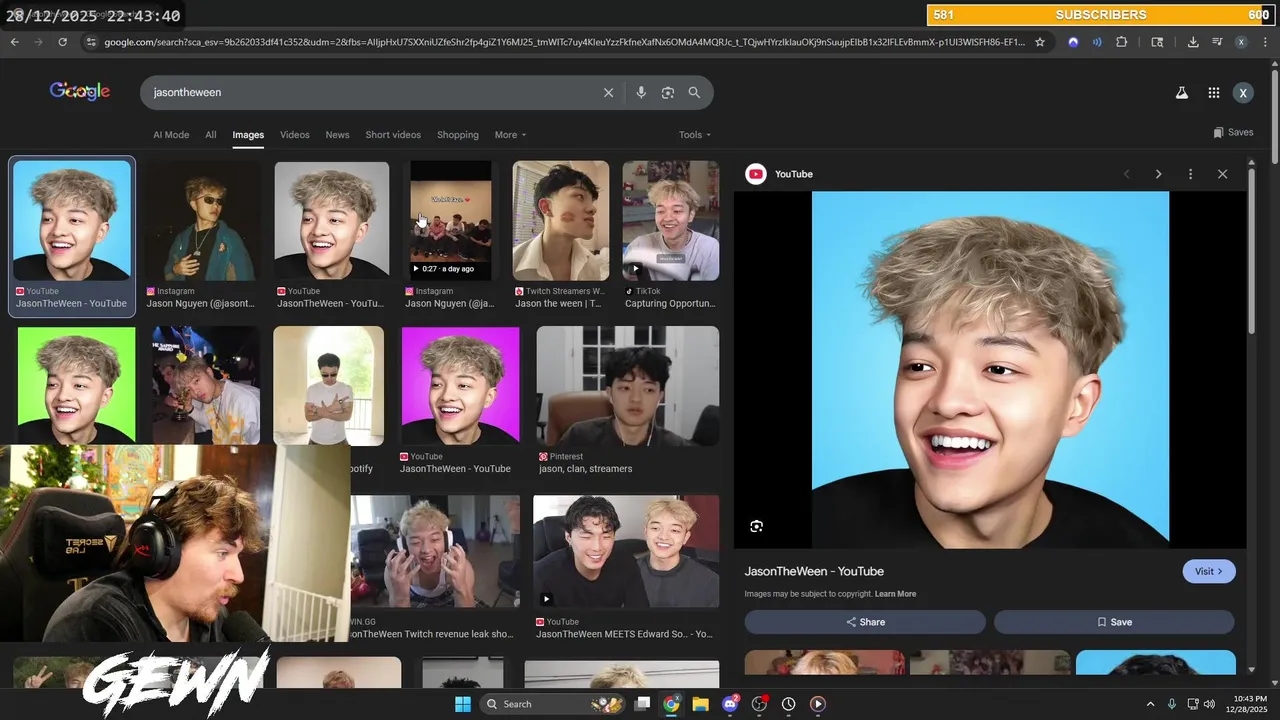This screenshot has height=720, width=1280.
Task: Open Task View on the taskbar
Action: coord(643,704)
